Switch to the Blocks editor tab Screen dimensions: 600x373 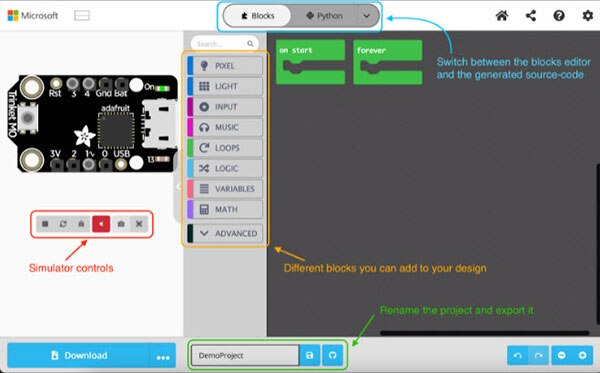click(x=258, y=16)
